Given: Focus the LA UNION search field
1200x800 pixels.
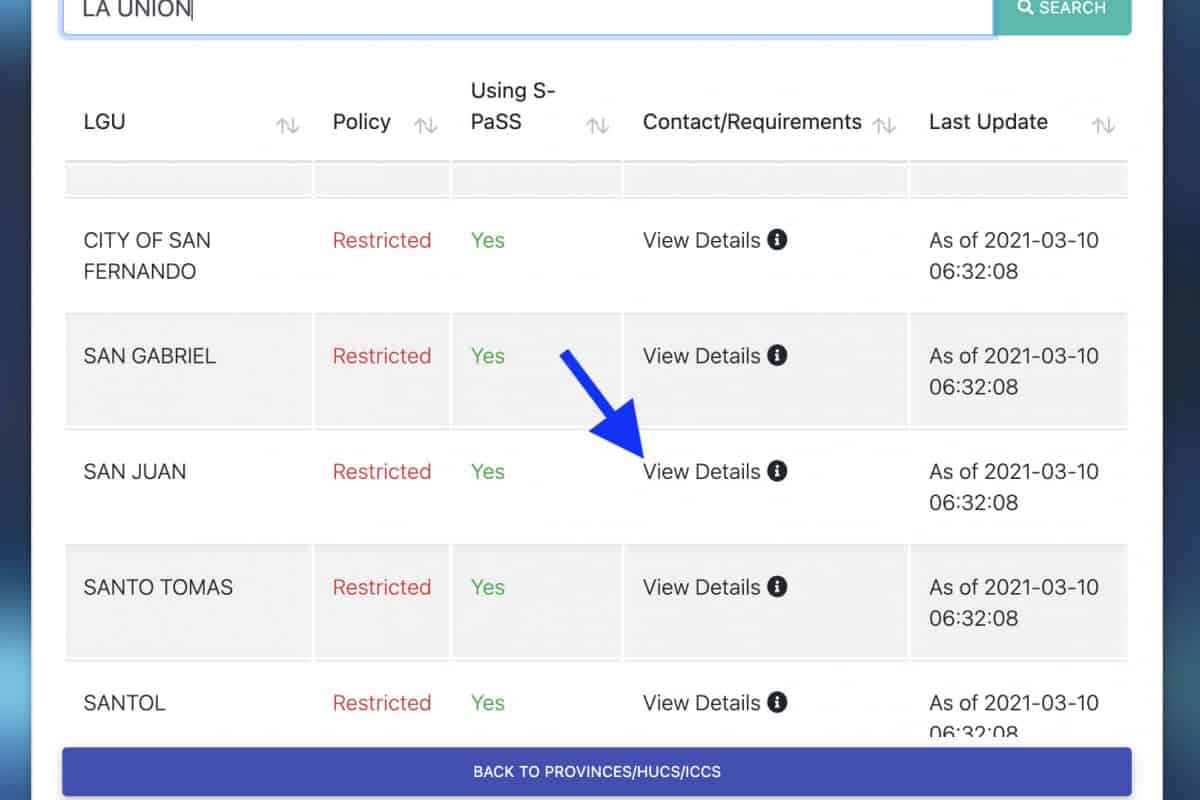Looking at the screenshot, I should coord(527,12).
